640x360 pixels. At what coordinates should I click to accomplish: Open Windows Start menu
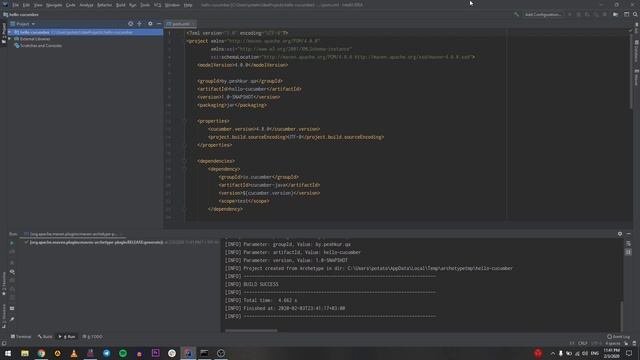7,353
